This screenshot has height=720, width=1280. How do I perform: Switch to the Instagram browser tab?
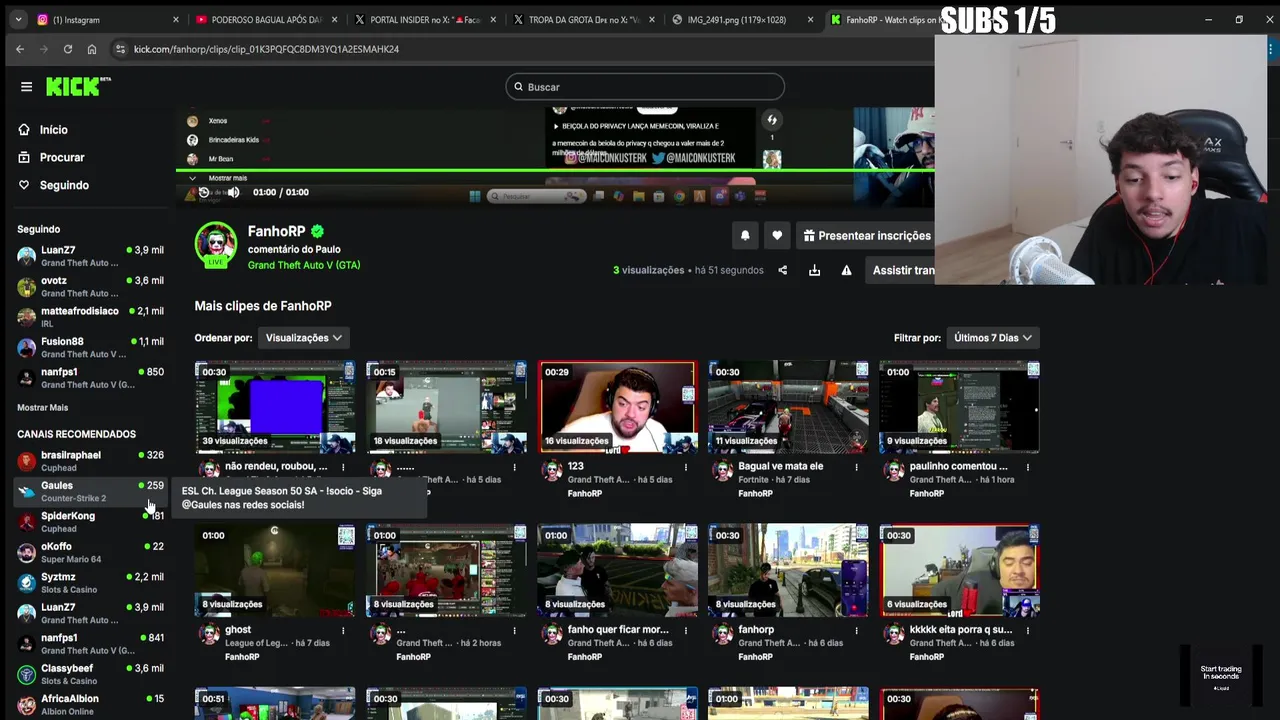point(105,20)
